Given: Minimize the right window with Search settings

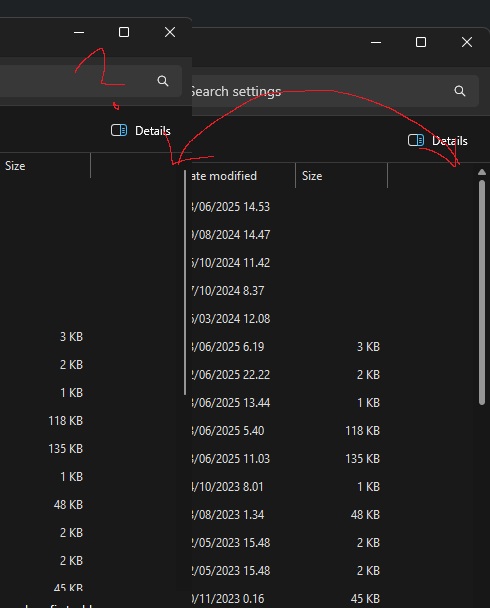Looking at the screenshot, I should click(376, 42).
